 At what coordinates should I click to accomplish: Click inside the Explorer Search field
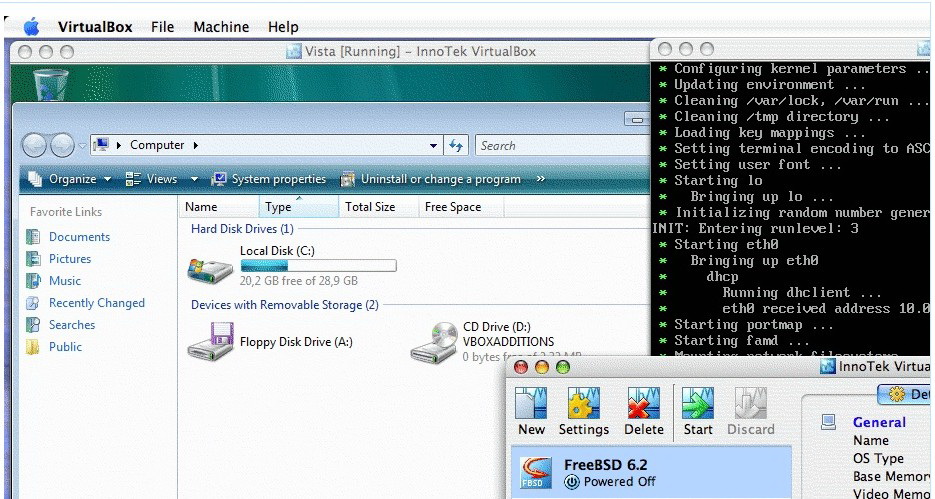[562, 145]
